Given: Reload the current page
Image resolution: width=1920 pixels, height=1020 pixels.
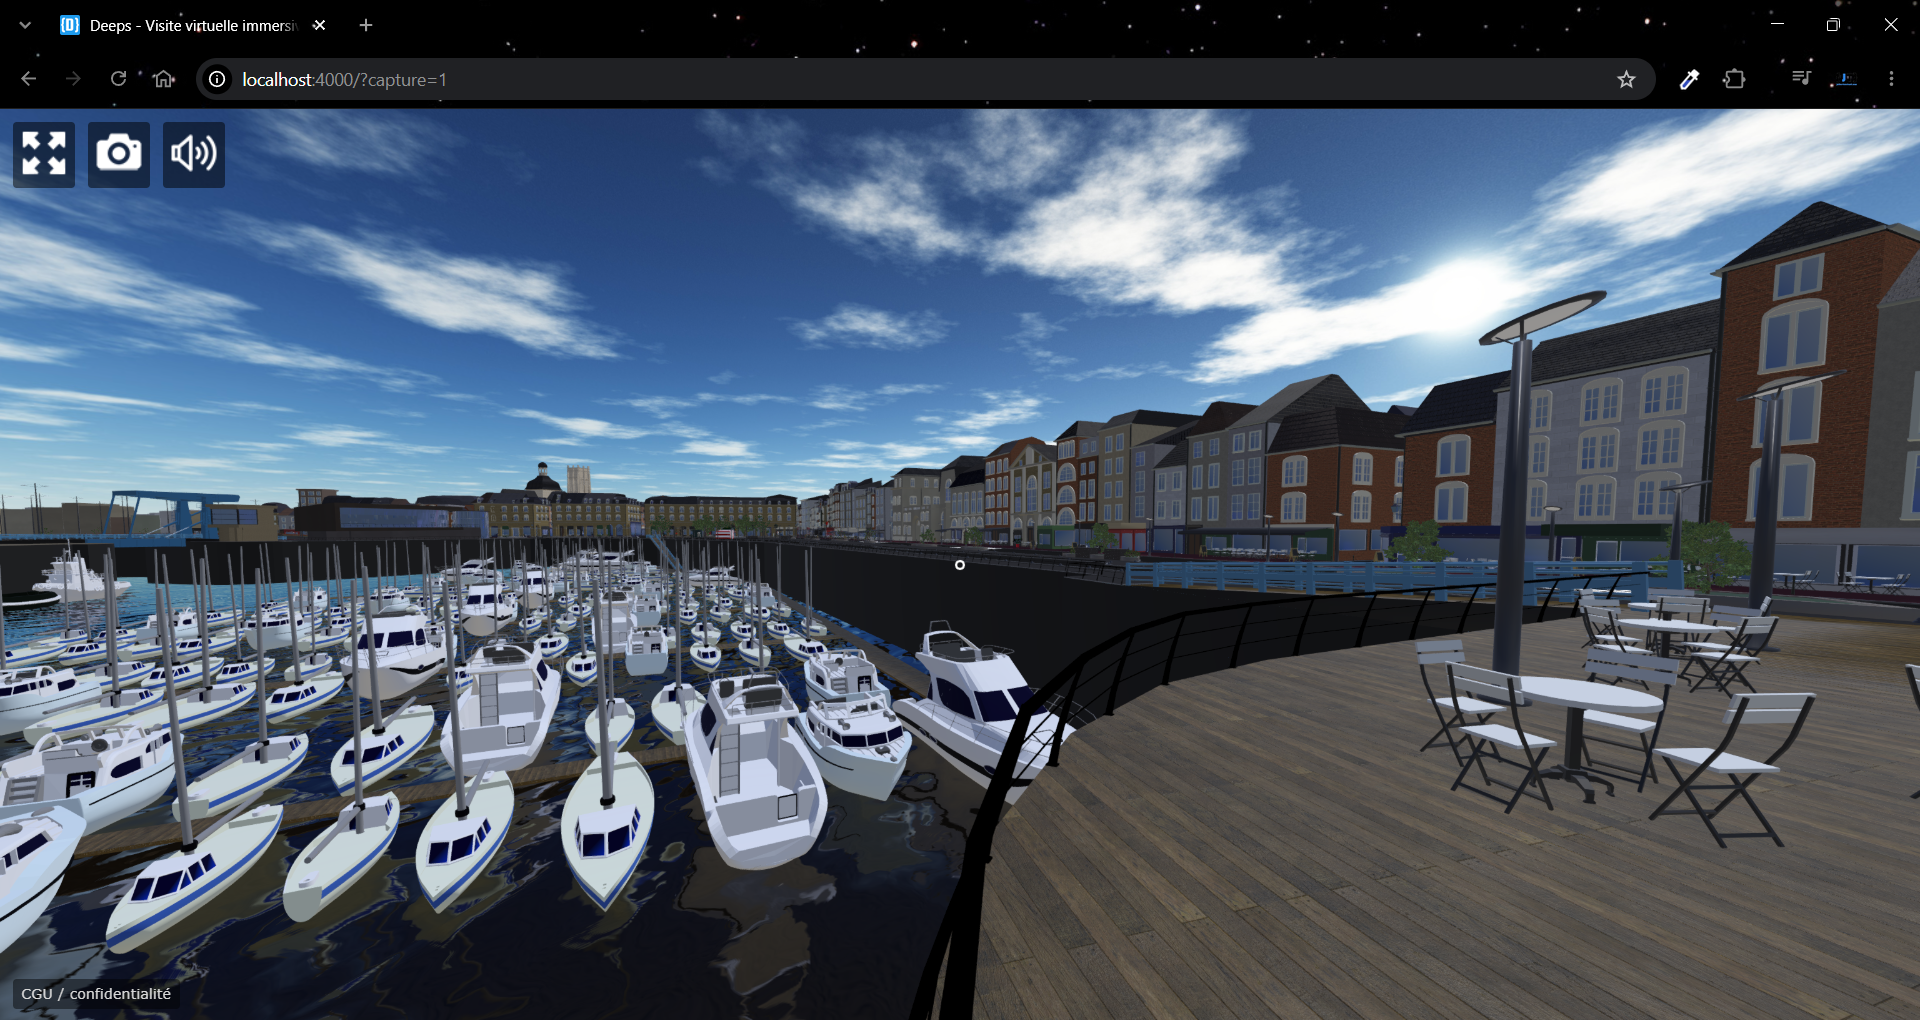Looking at the screenshot, I should point(118,79).
